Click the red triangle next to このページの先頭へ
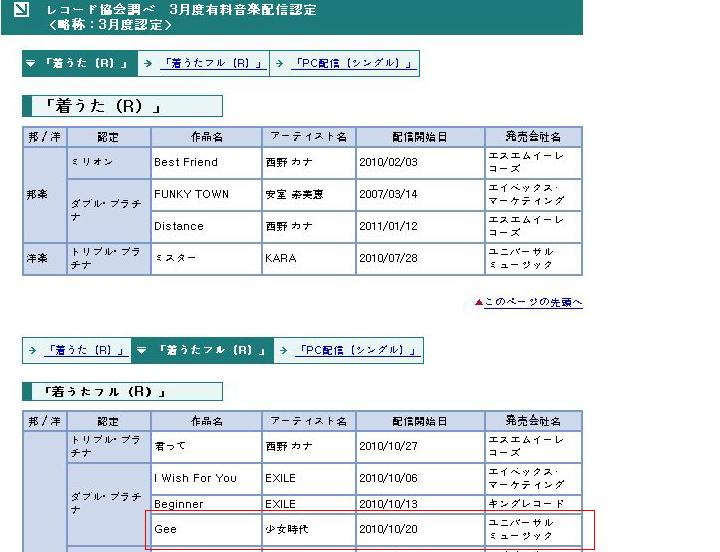This screenshot has width=720, height=552. (479, 302)
